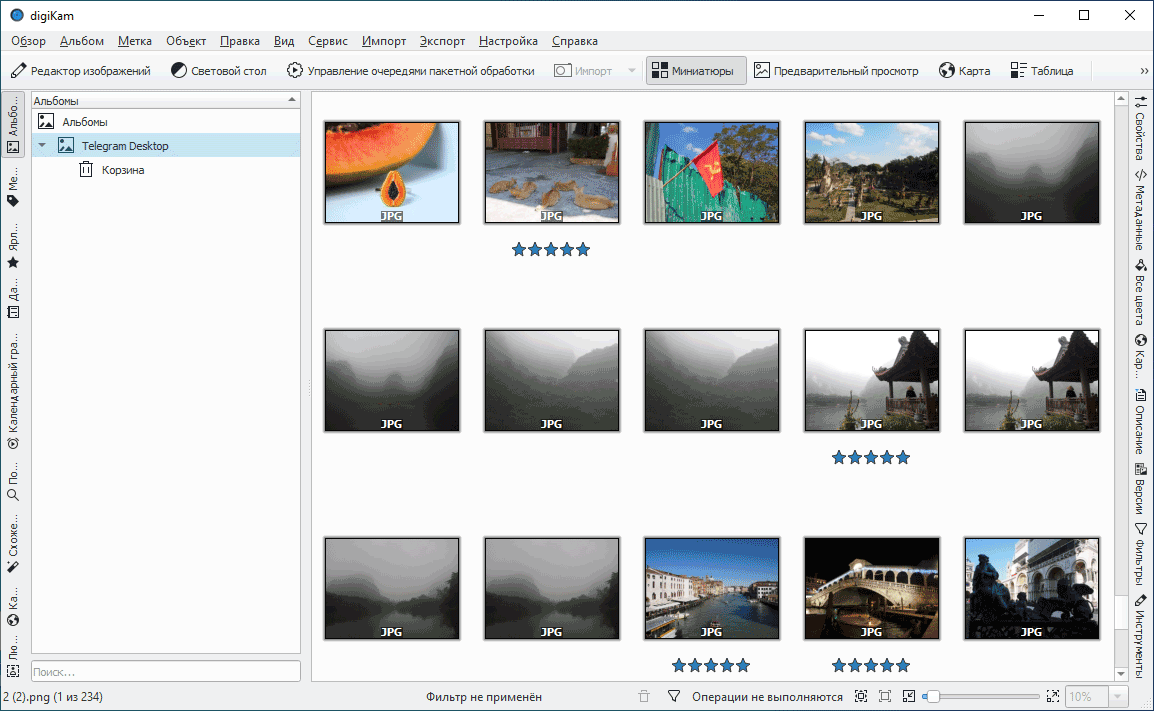Viewport: 1154px width, 711px height.
Task: Click the filter funnel icon in status bar
Action: (674, 696)
